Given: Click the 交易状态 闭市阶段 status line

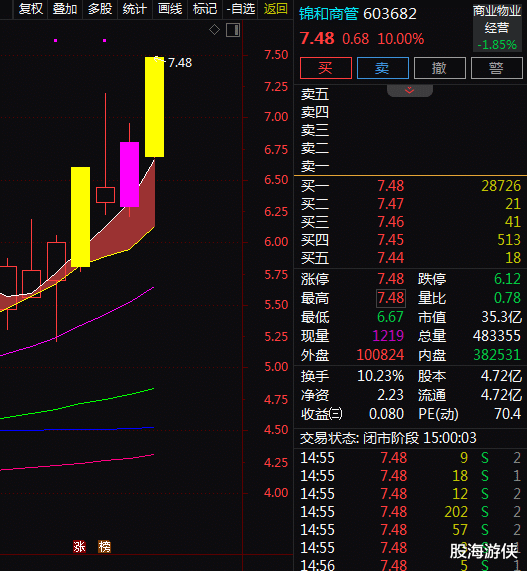Looking at the screenshot, I should [x=388, y=438].
